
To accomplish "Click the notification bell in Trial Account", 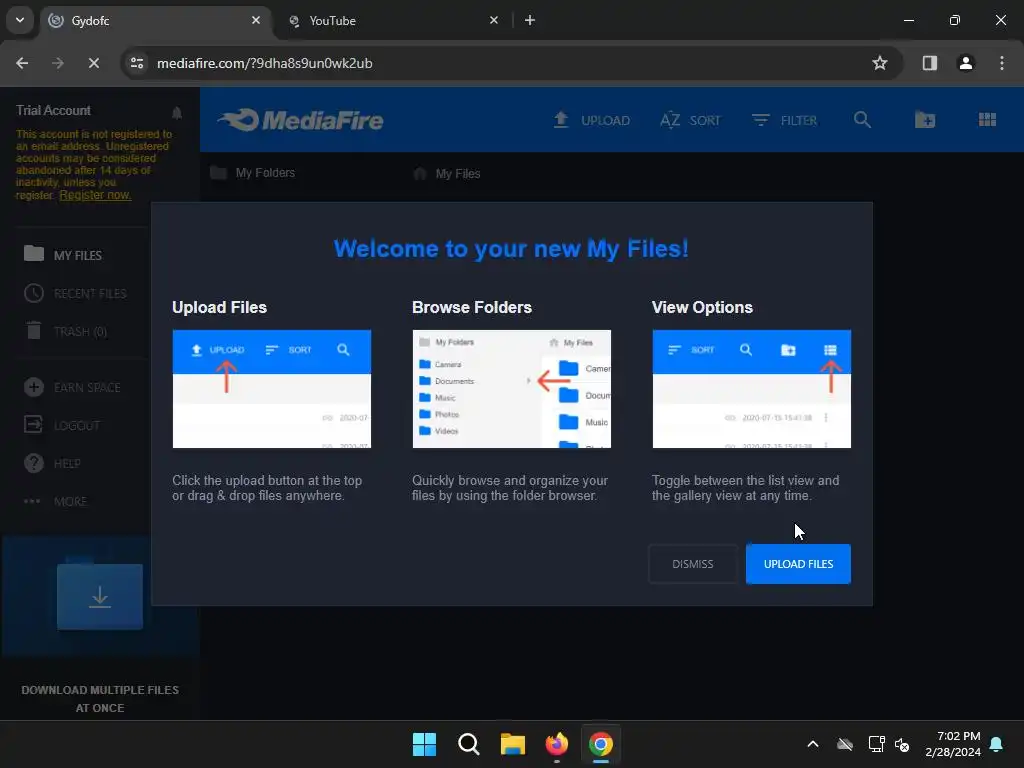I will (x=176, y=113).
